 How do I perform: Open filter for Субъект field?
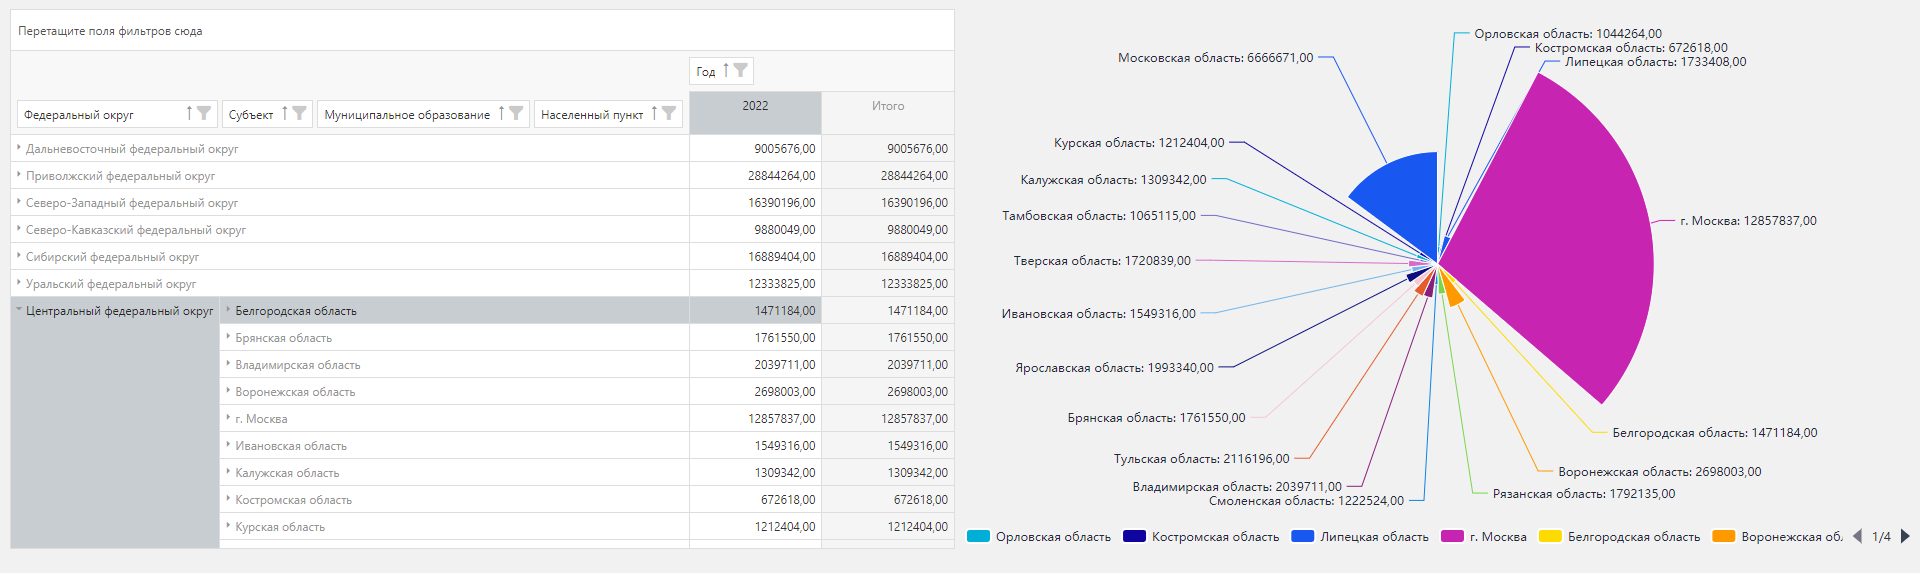299,114
